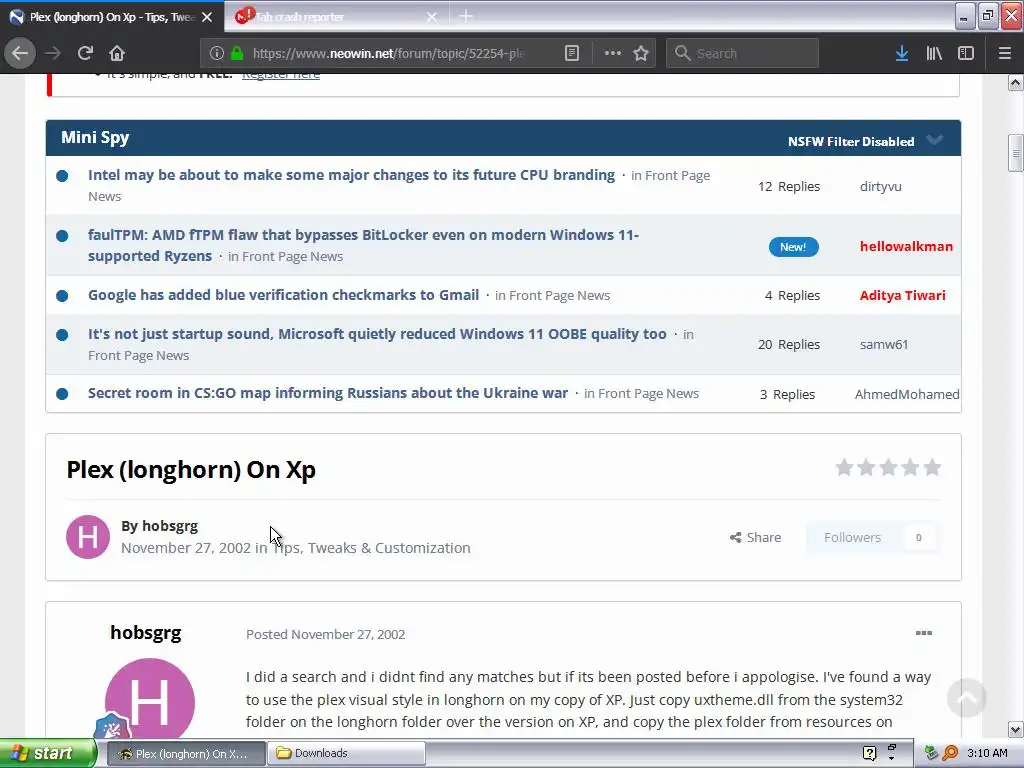Viewport: 1024px width, 768px height.
Task: Open the Register here link
Action: pyautogui.click(x=281, y=74)
